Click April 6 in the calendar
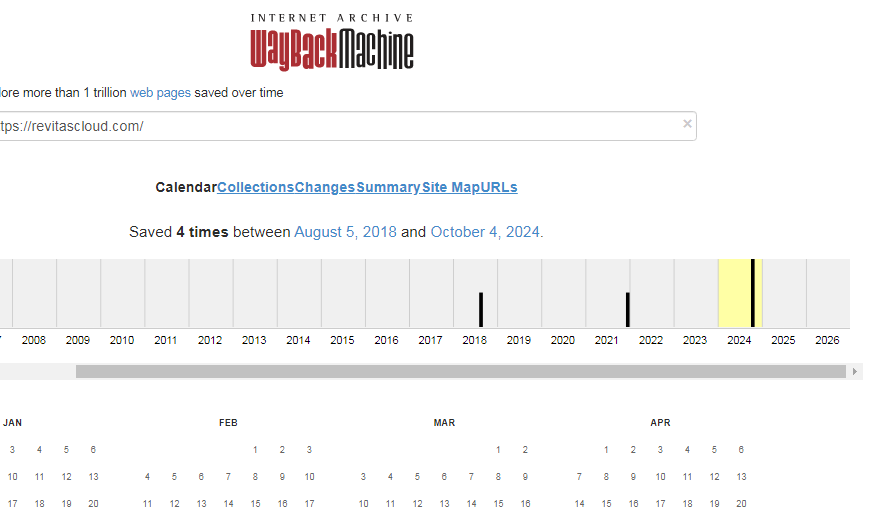 [x=741, y=449]
